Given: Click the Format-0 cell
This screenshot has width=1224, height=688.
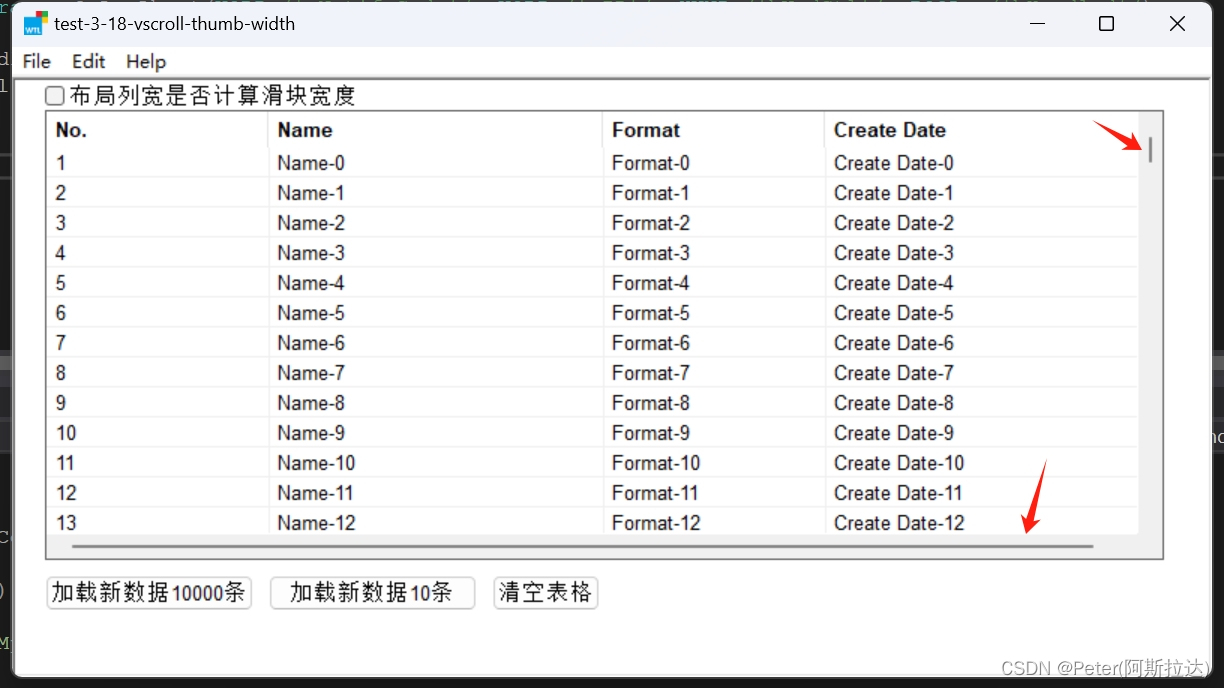Looking at the screenshot, I should click(x=715, y=163).
